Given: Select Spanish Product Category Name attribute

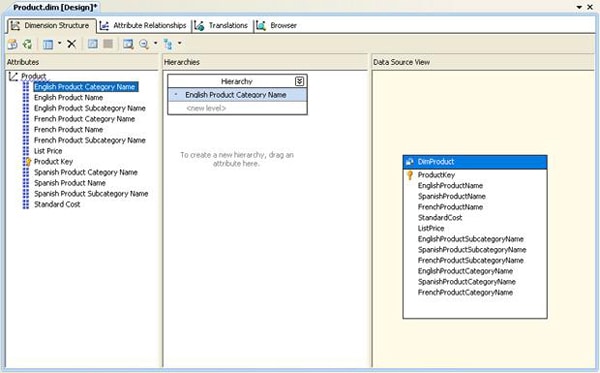Looking at the screenshot, I should click(86, 173).
